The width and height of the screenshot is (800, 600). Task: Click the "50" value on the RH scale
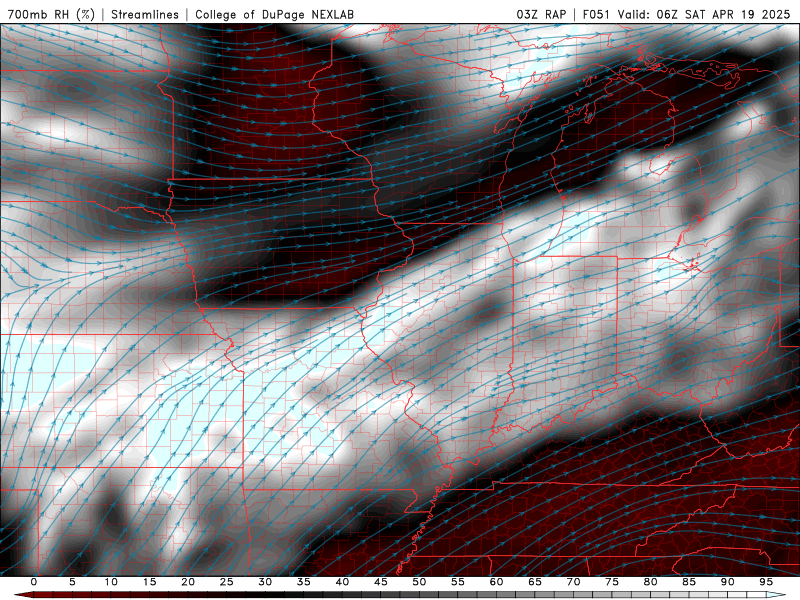tap(419, 582)
